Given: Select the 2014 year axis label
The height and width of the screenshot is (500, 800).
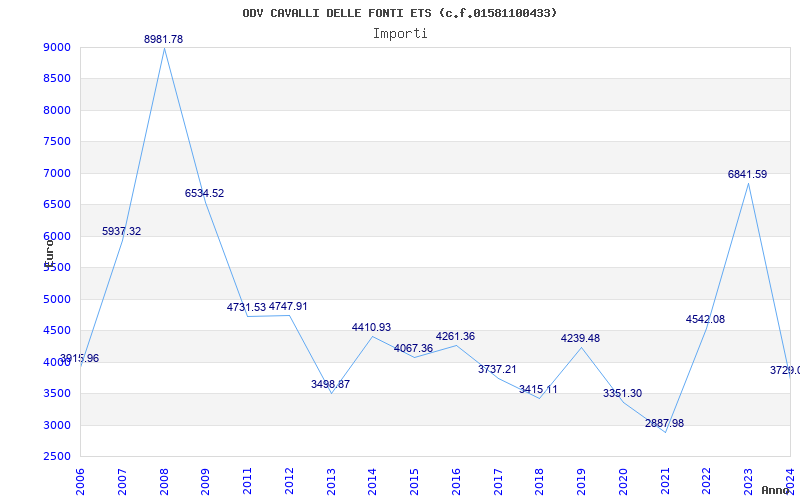Looking at the screenshot, I should 372,482.
